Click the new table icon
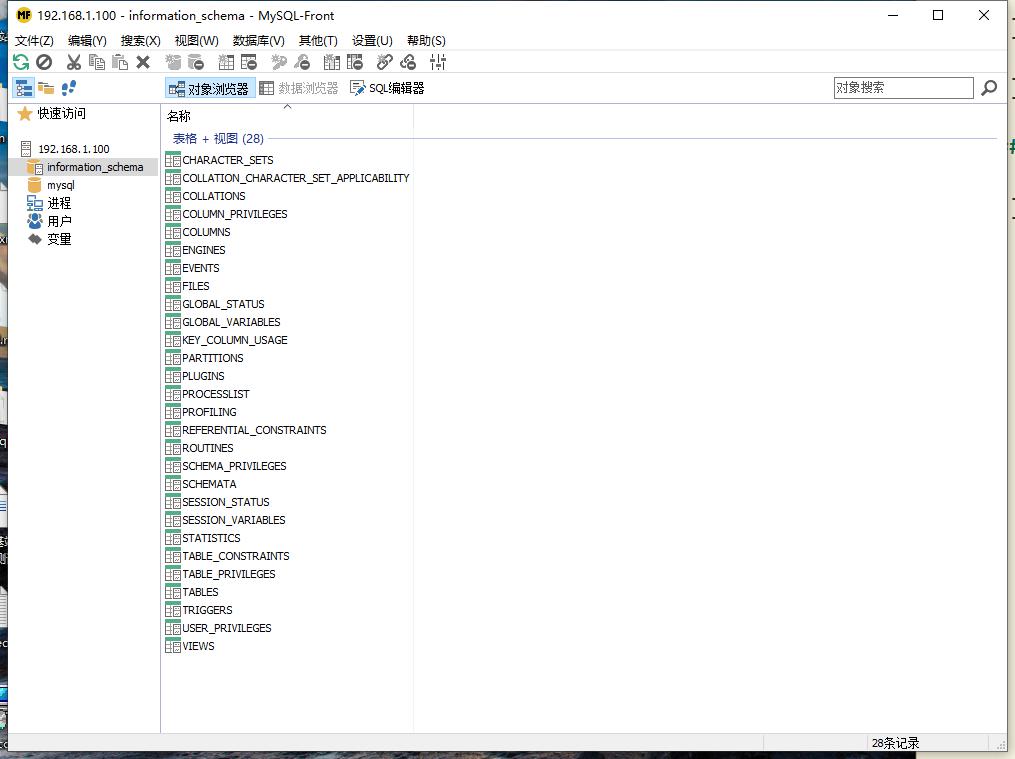This screenshot has width=1015, height=759. pos(226,62)
